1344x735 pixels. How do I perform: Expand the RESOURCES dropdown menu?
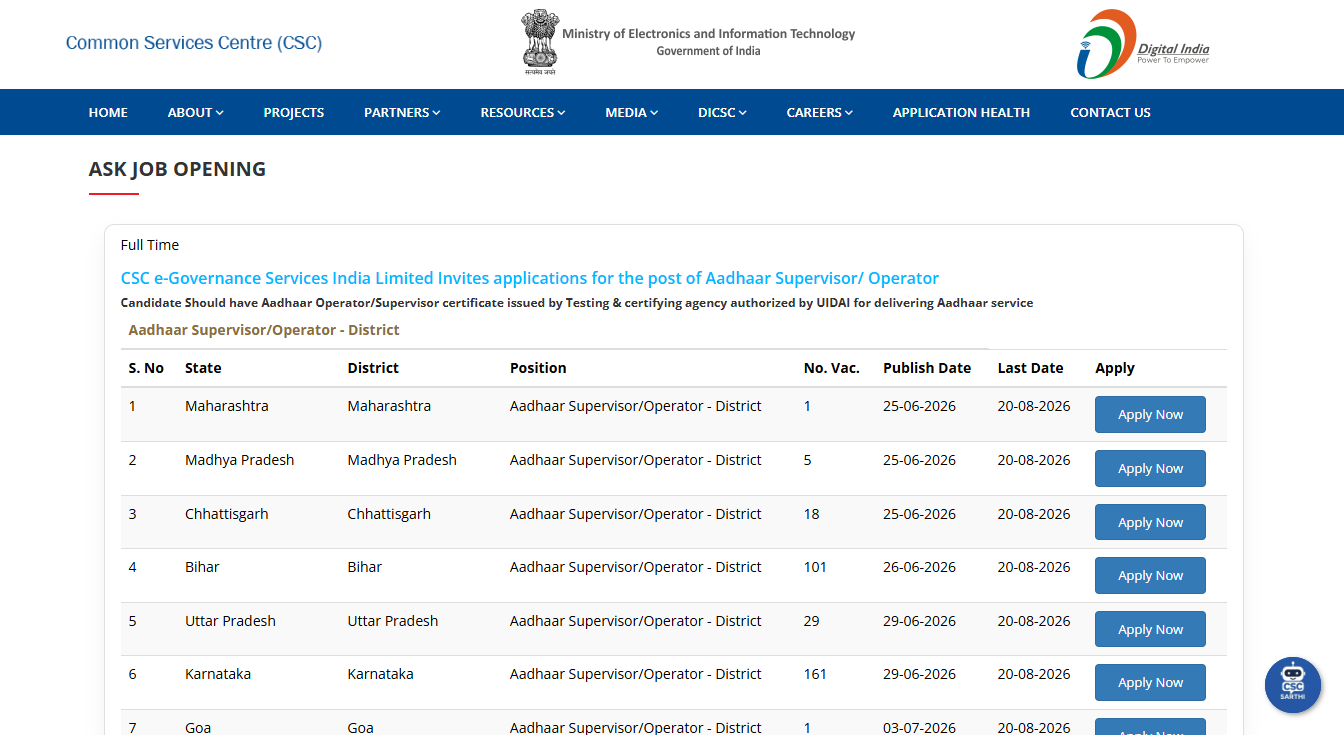[x=523, y=113]
